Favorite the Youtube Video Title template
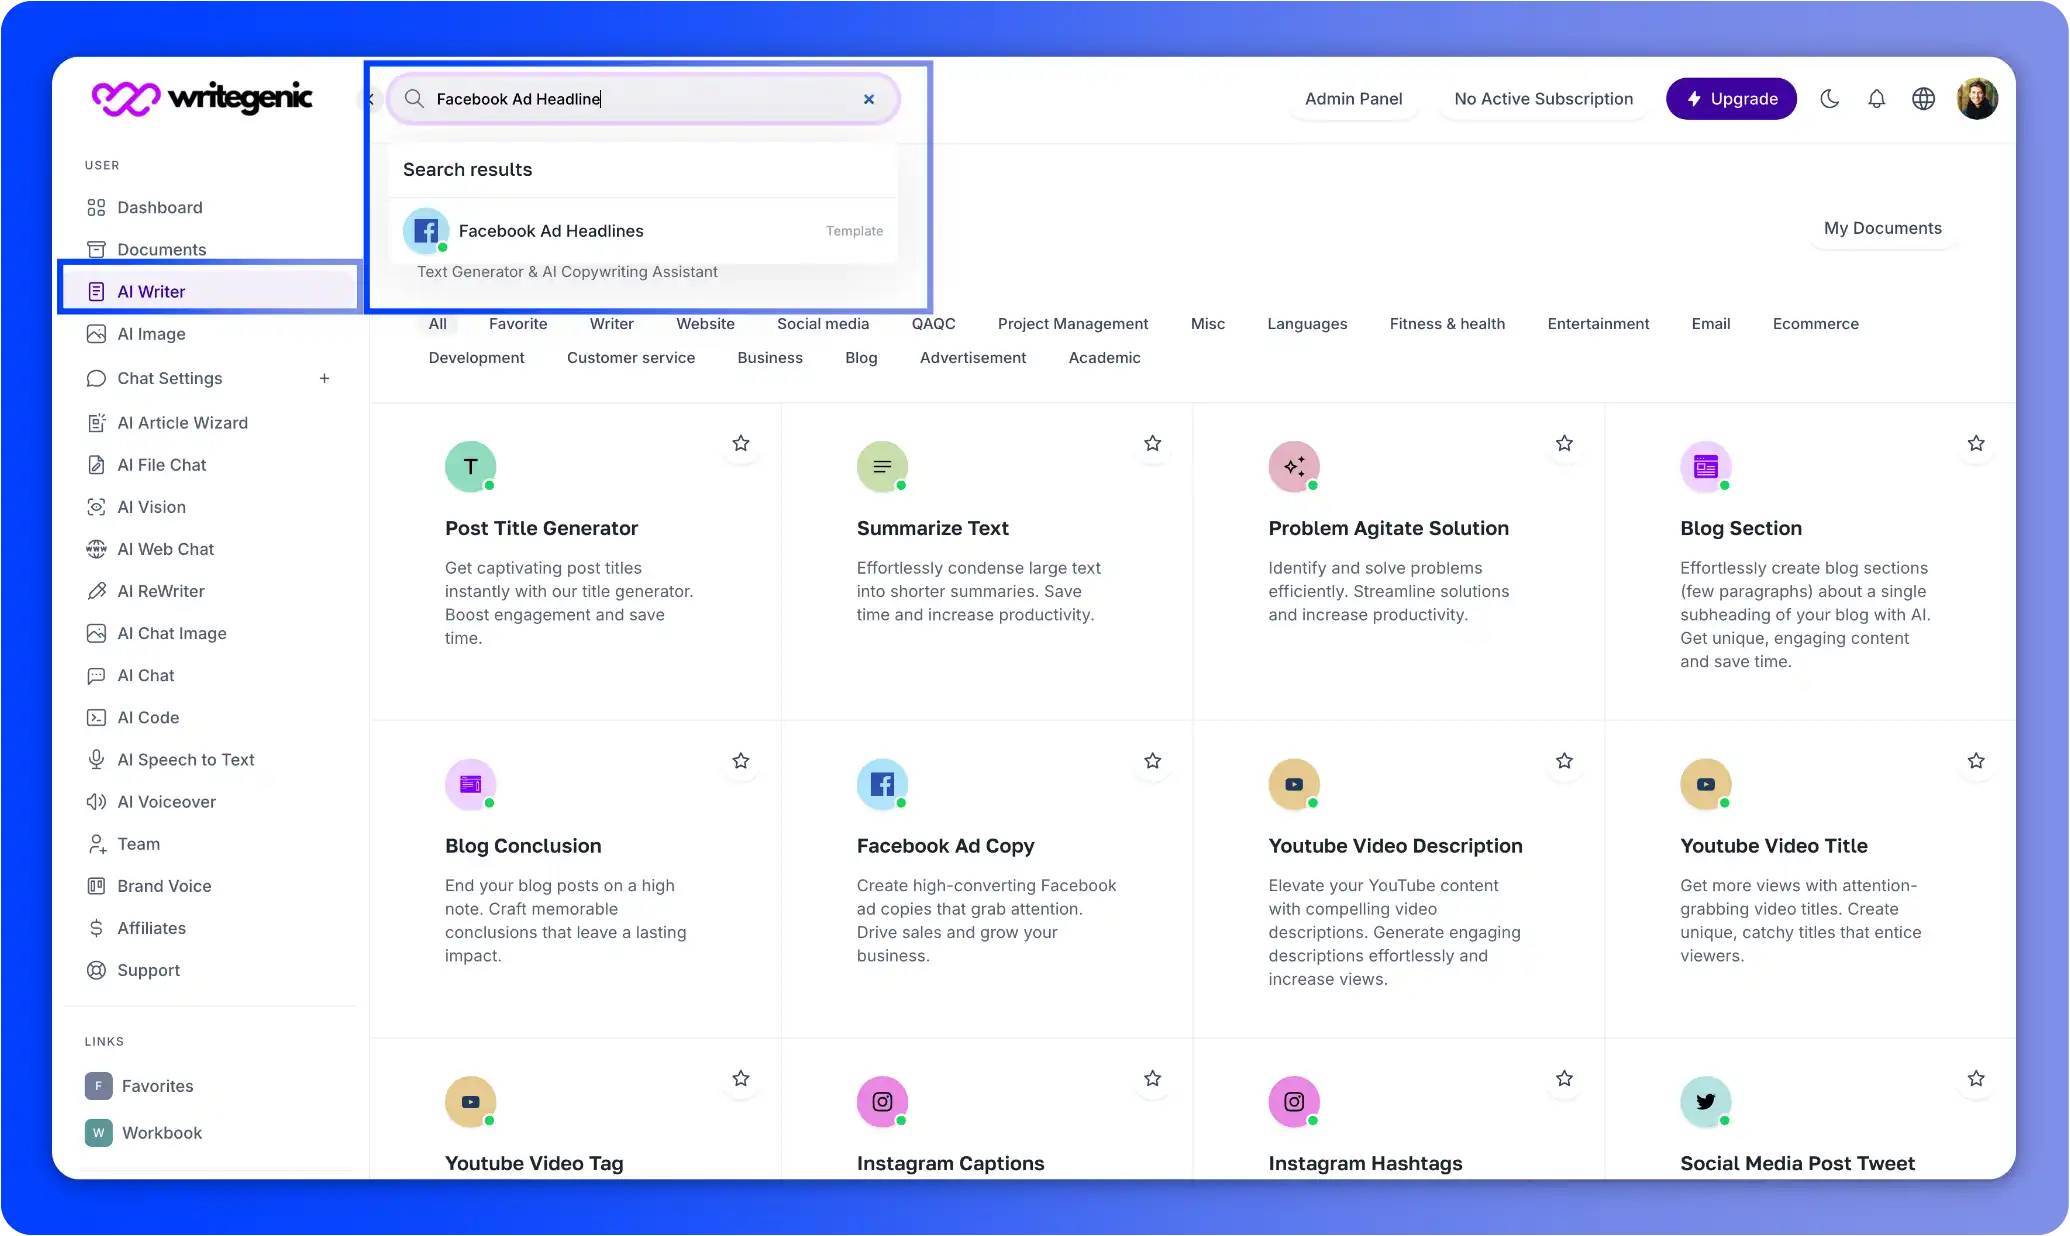 point(1976,761)
